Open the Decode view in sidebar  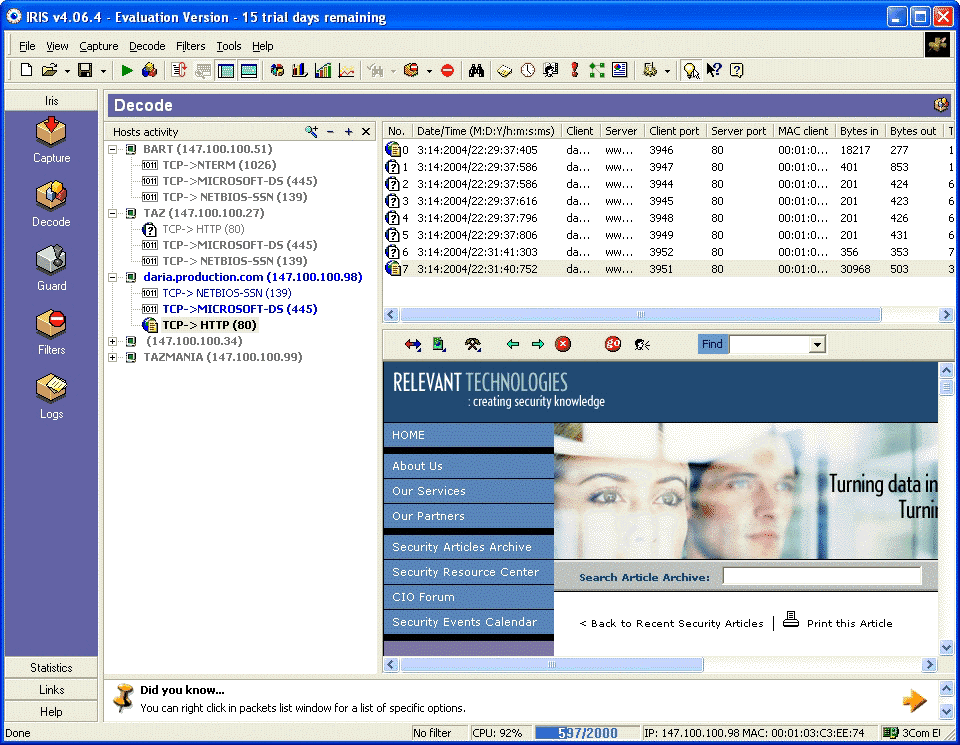51,203
